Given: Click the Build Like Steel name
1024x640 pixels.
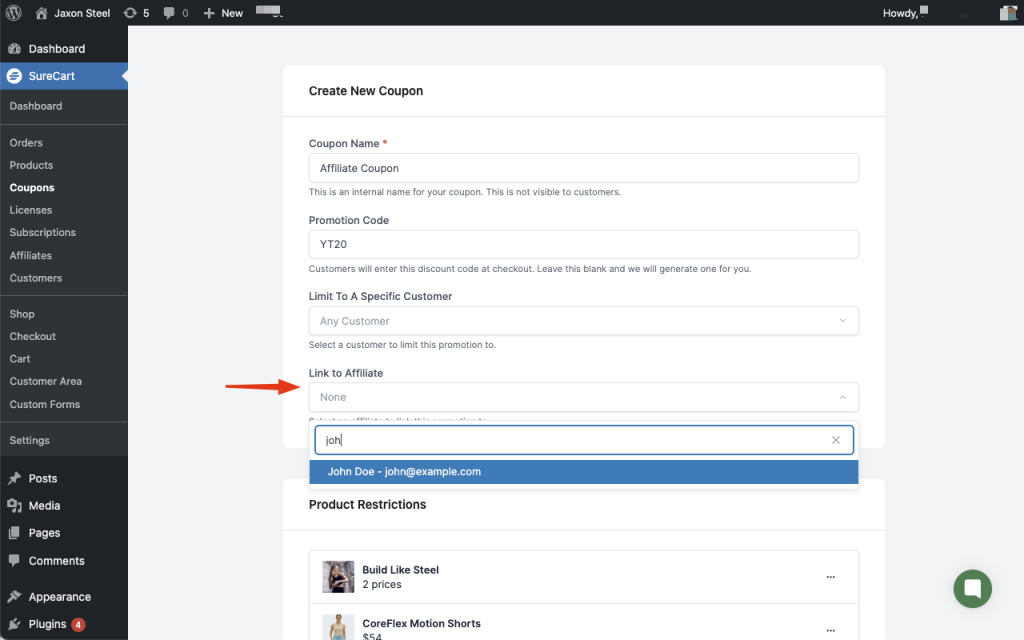Looking at the screenshot, I should (x=400, y=569).
